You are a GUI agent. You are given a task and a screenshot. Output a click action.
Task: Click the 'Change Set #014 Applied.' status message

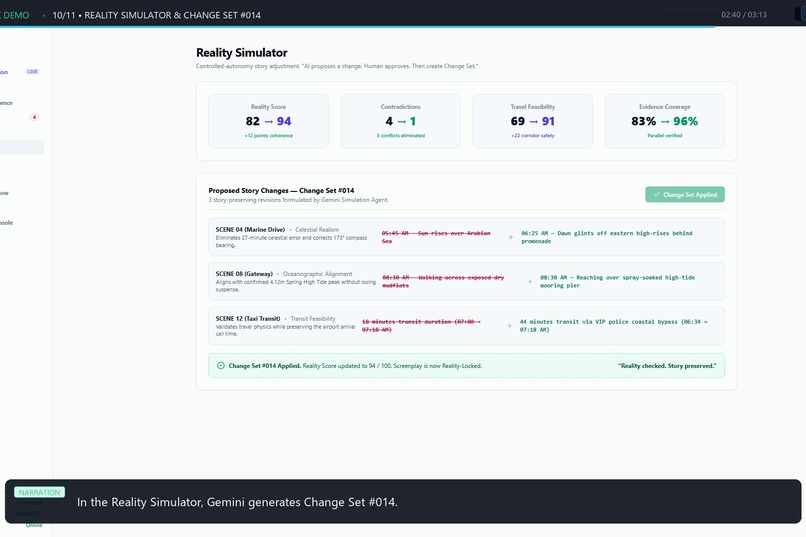click(x=265, y=366)
